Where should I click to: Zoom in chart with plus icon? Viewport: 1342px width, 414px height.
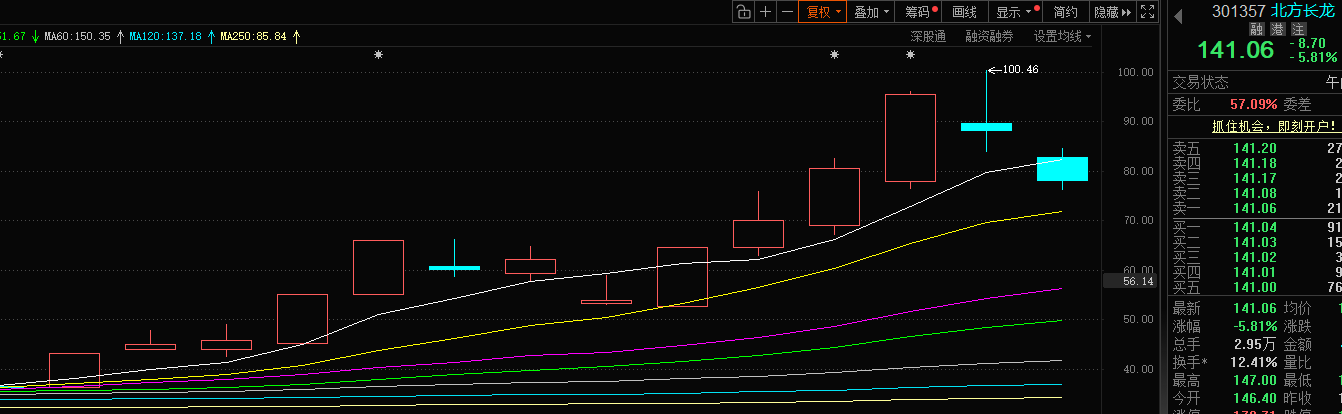click(765, 12)
